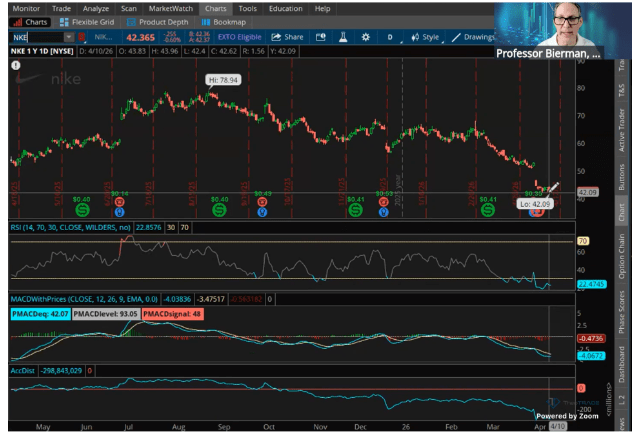Screen dimensions: 638x434
Task: Click the -4.0672 MACD axis tag
Action: click(x=591, y=356)
